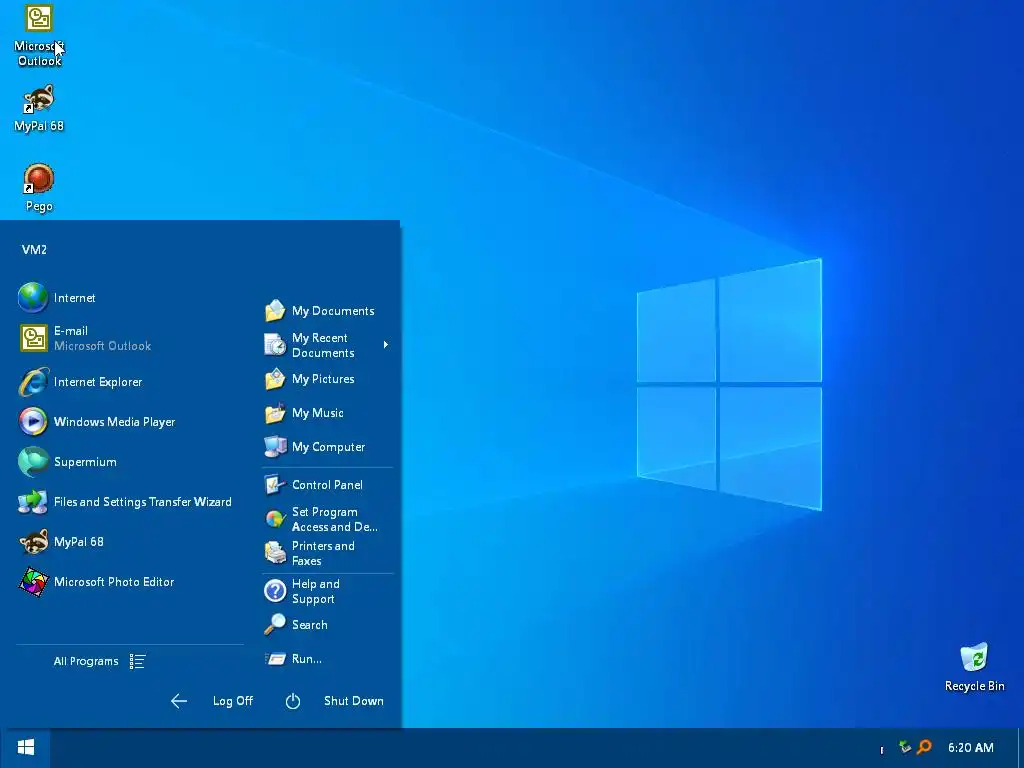
Task: Click the Help and Support question mark icon
Action: pyautogui.click(x=275, y=591)
